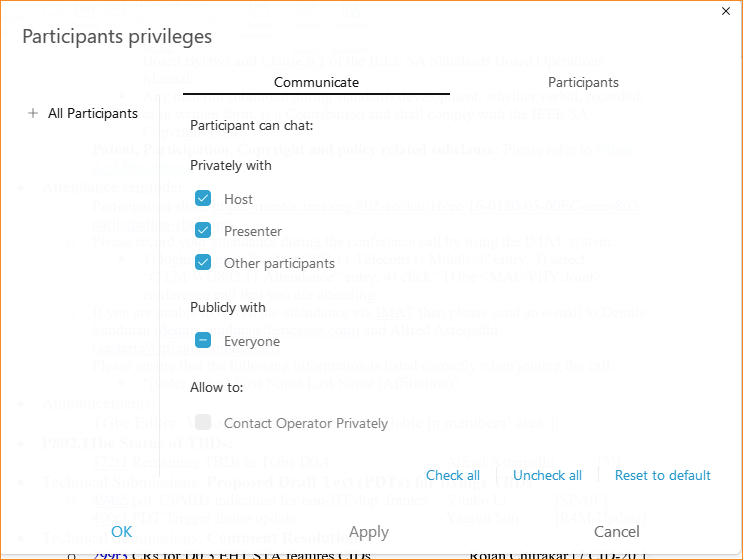This screenshot has width=743, height=560.
Task: Expand the All Participants plus icon
Action: [x=33, y=113]
